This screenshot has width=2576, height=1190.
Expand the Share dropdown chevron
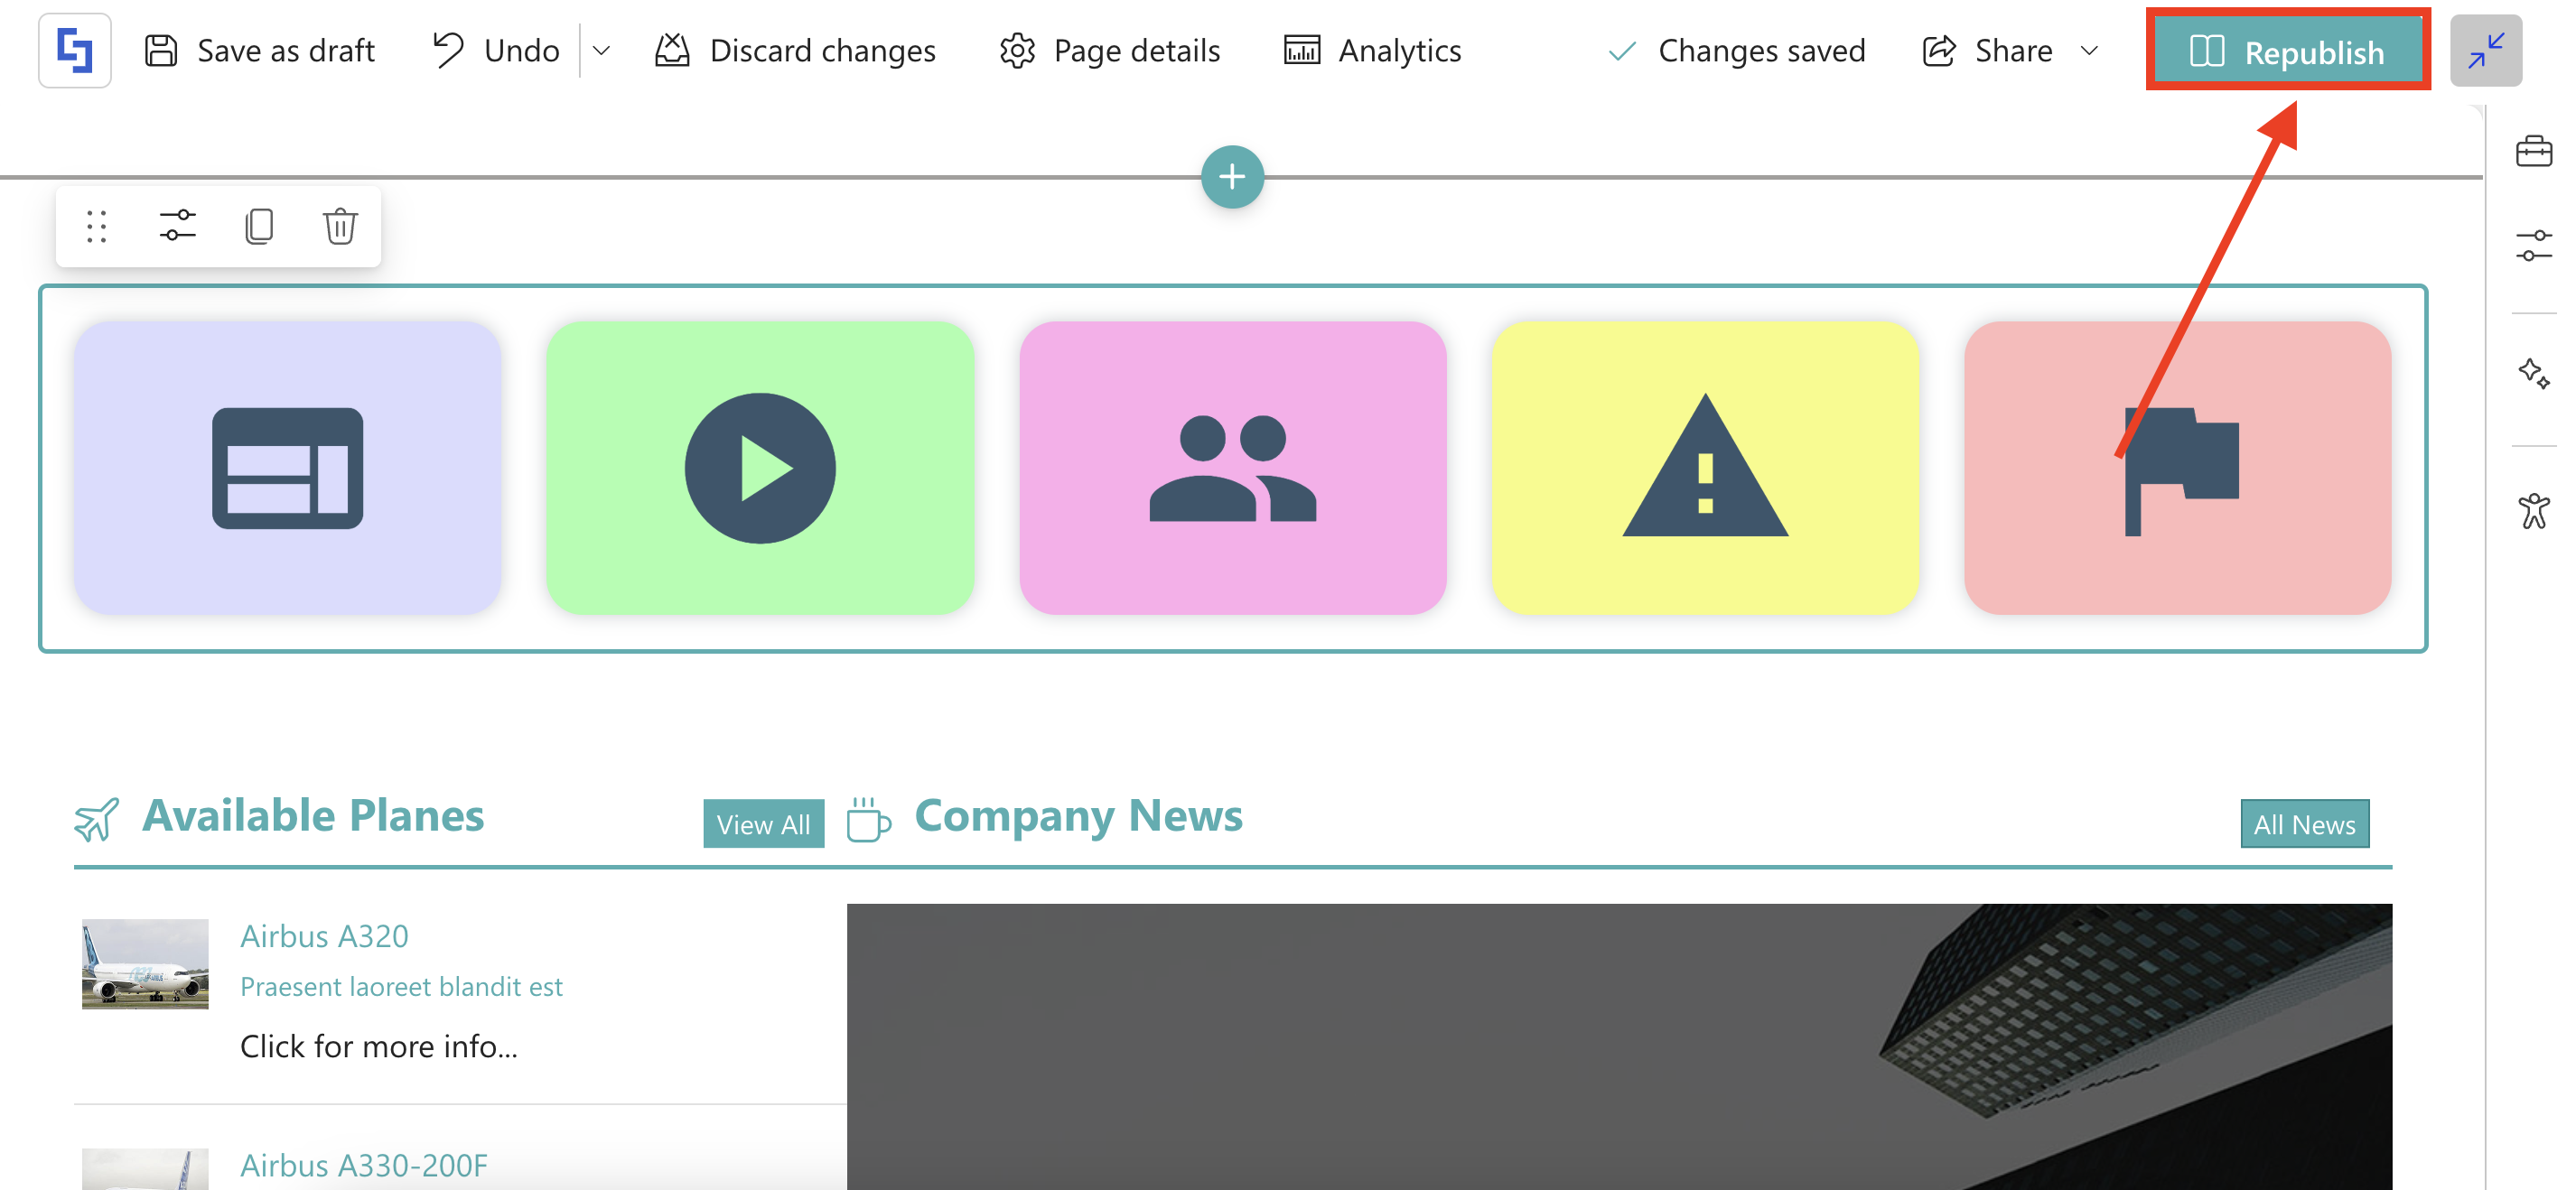point(2089,51)
